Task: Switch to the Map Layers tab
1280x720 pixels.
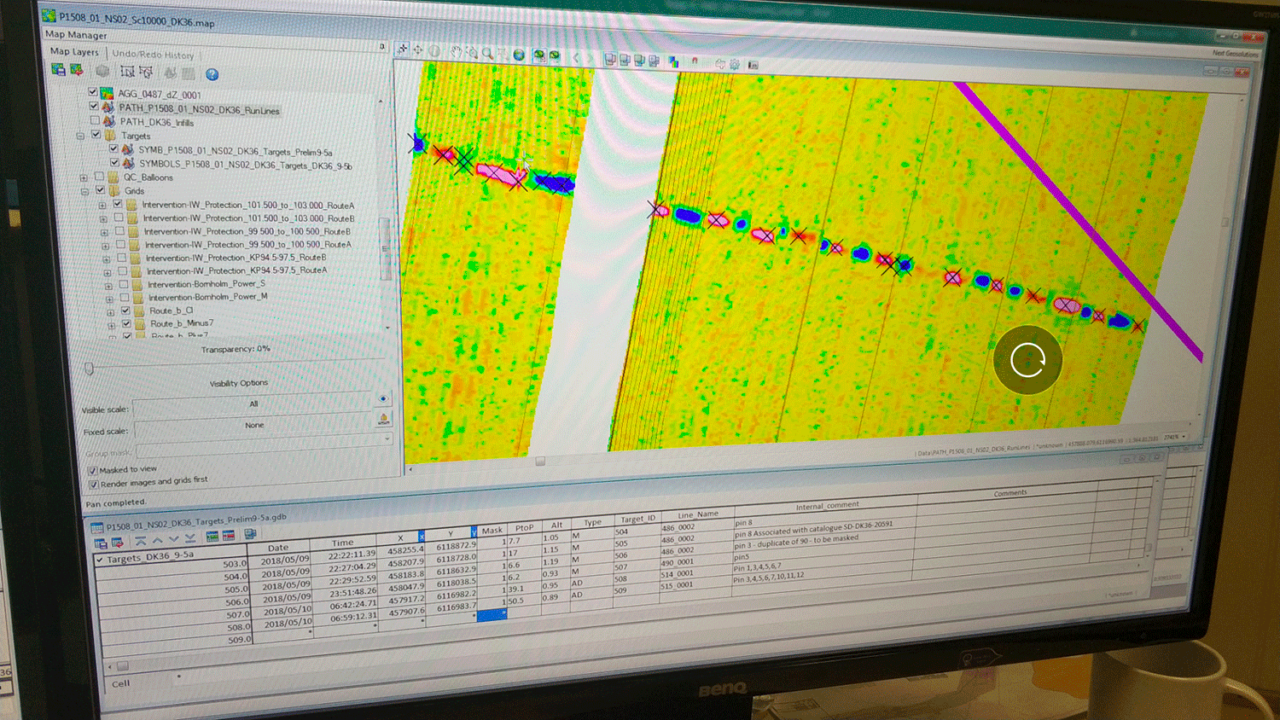Action: (74, 51)
